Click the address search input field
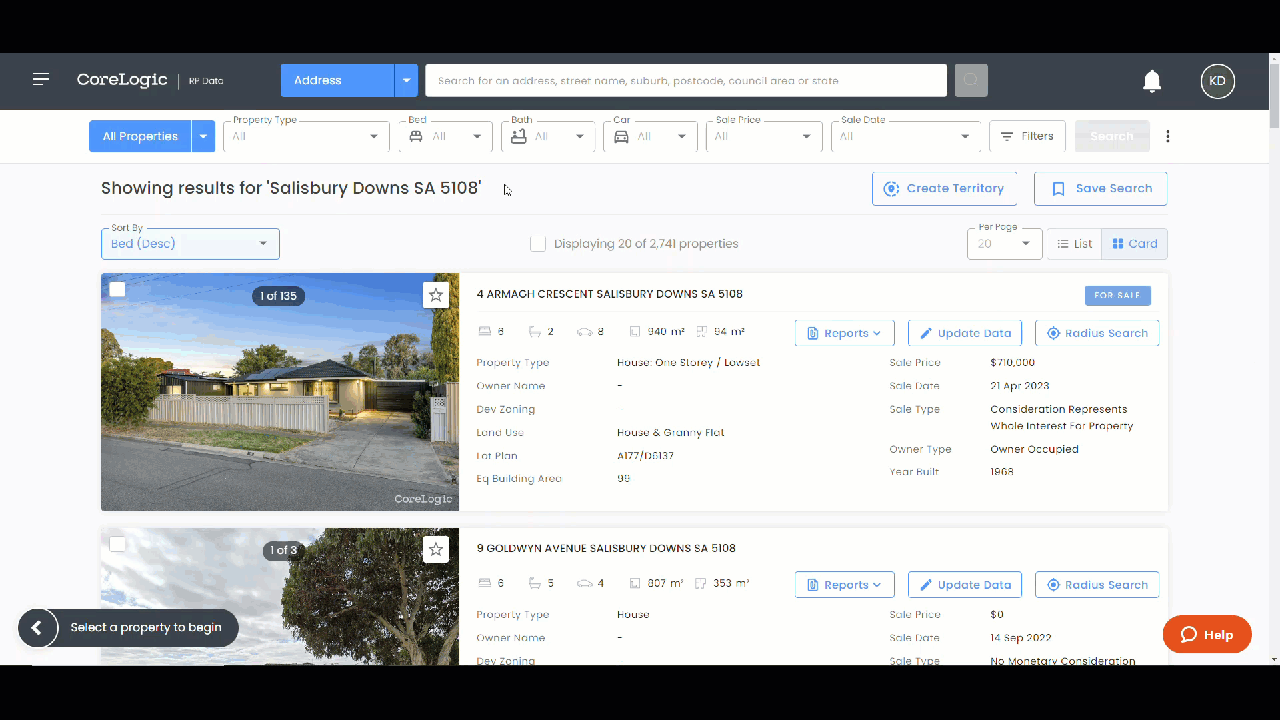This screenshot has width=1280, height=720. point(686,80)
